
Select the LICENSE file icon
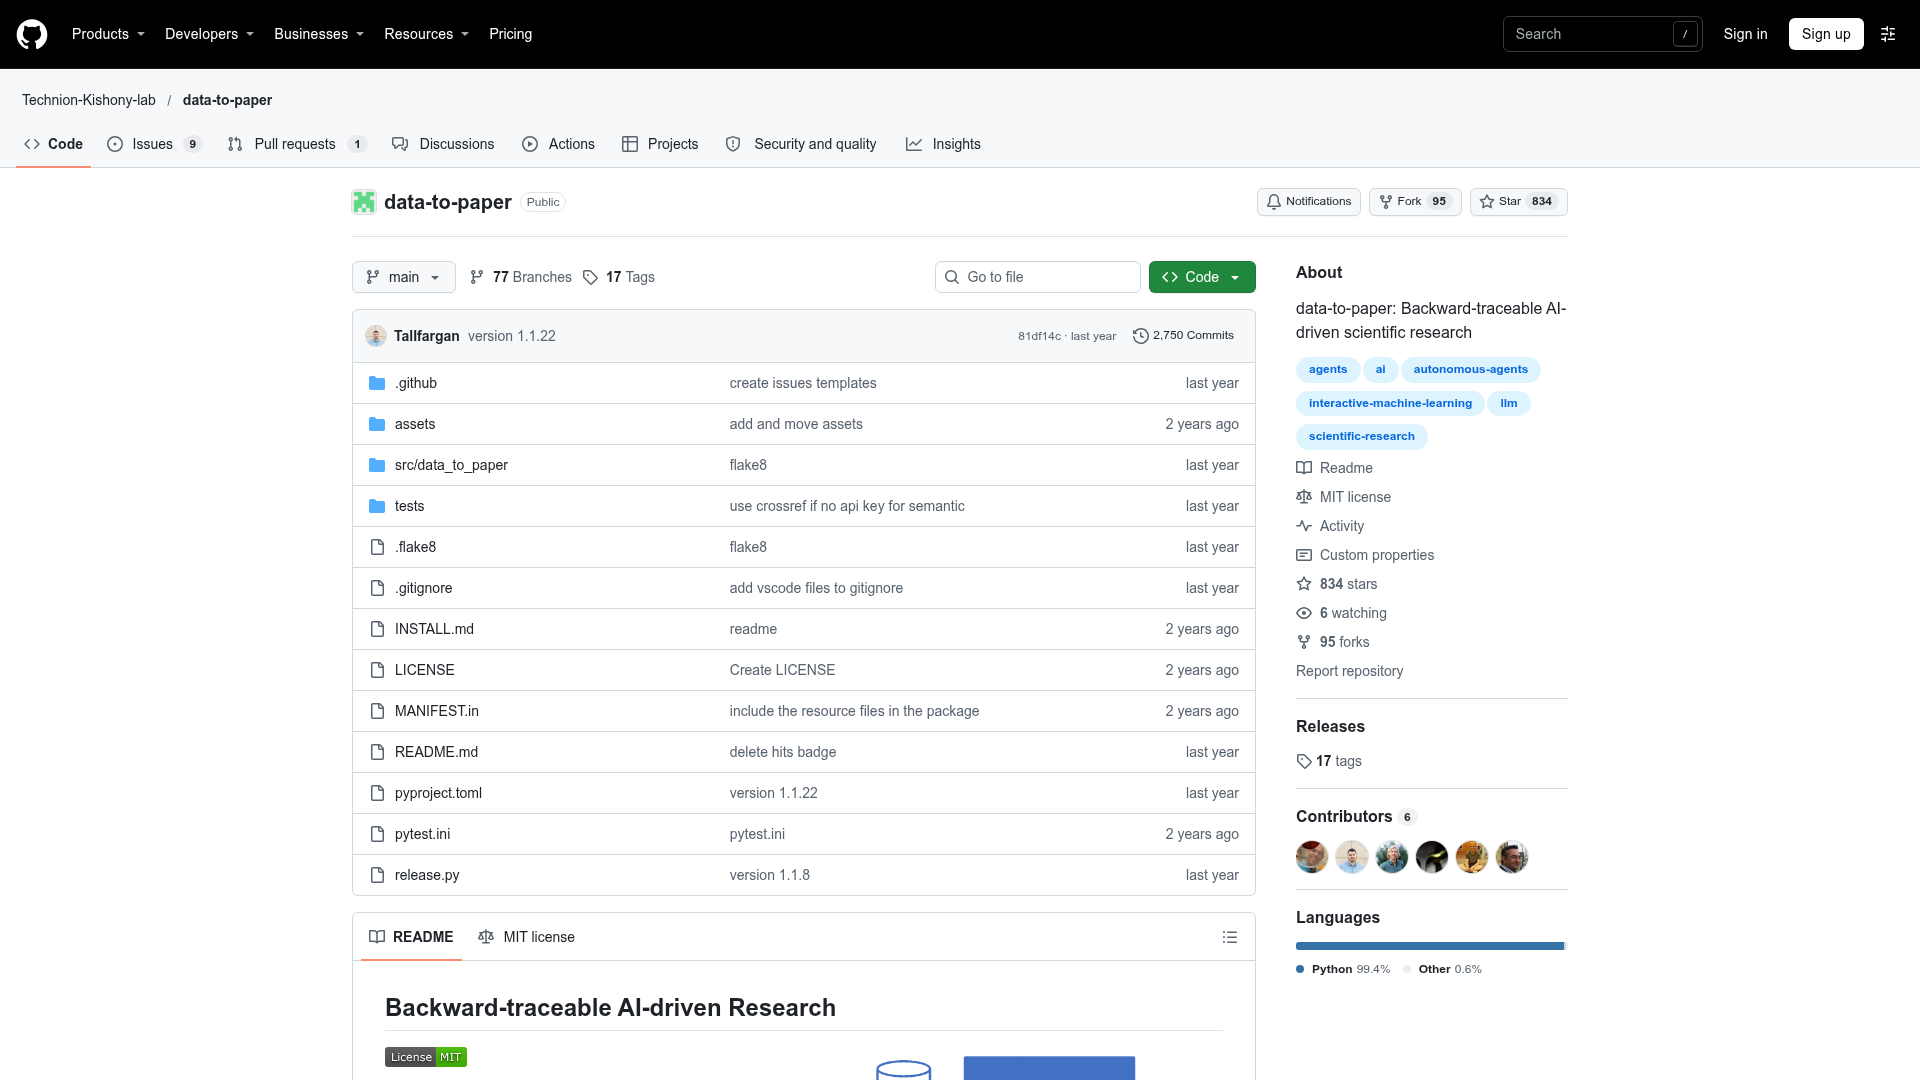[377, 670]
